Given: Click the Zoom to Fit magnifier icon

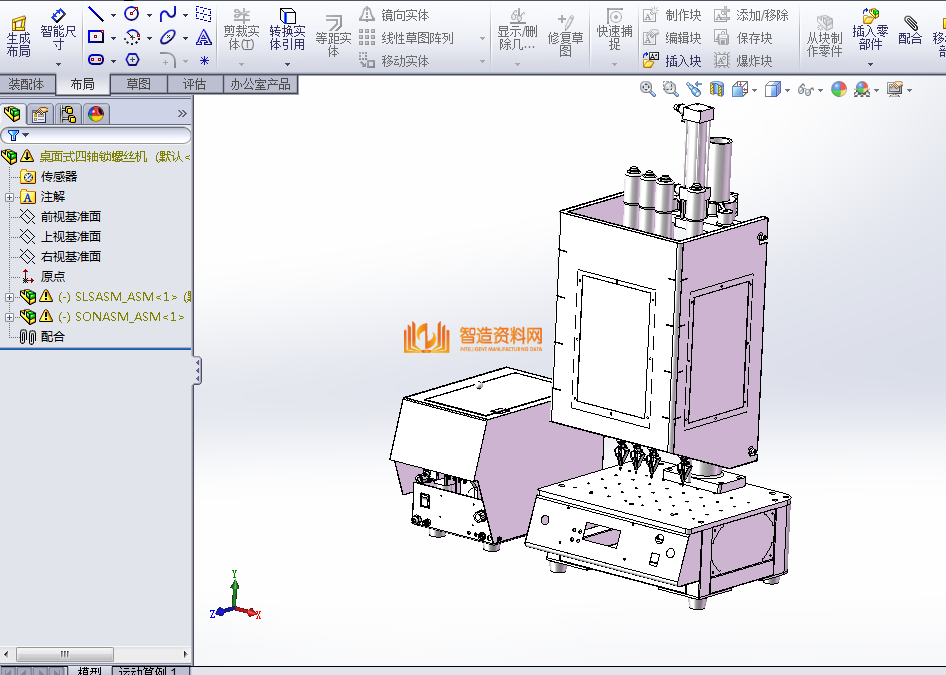Looking at the screenshot, I should pyautogui.click(x=647, y=89).
